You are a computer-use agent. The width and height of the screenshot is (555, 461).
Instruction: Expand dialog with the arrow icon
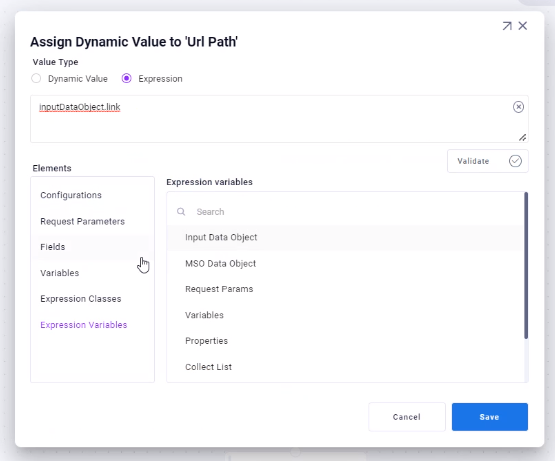pos(507,26)
